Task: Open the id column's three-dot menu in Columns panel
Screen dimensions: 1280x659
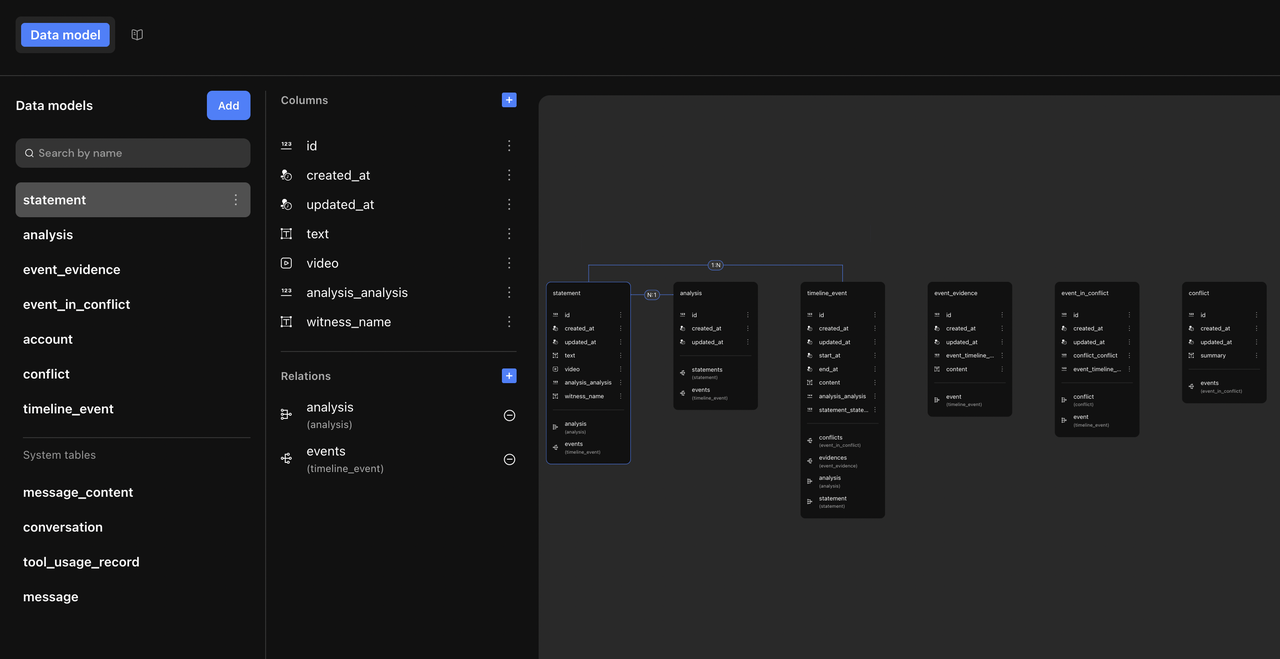Action: 509,146
